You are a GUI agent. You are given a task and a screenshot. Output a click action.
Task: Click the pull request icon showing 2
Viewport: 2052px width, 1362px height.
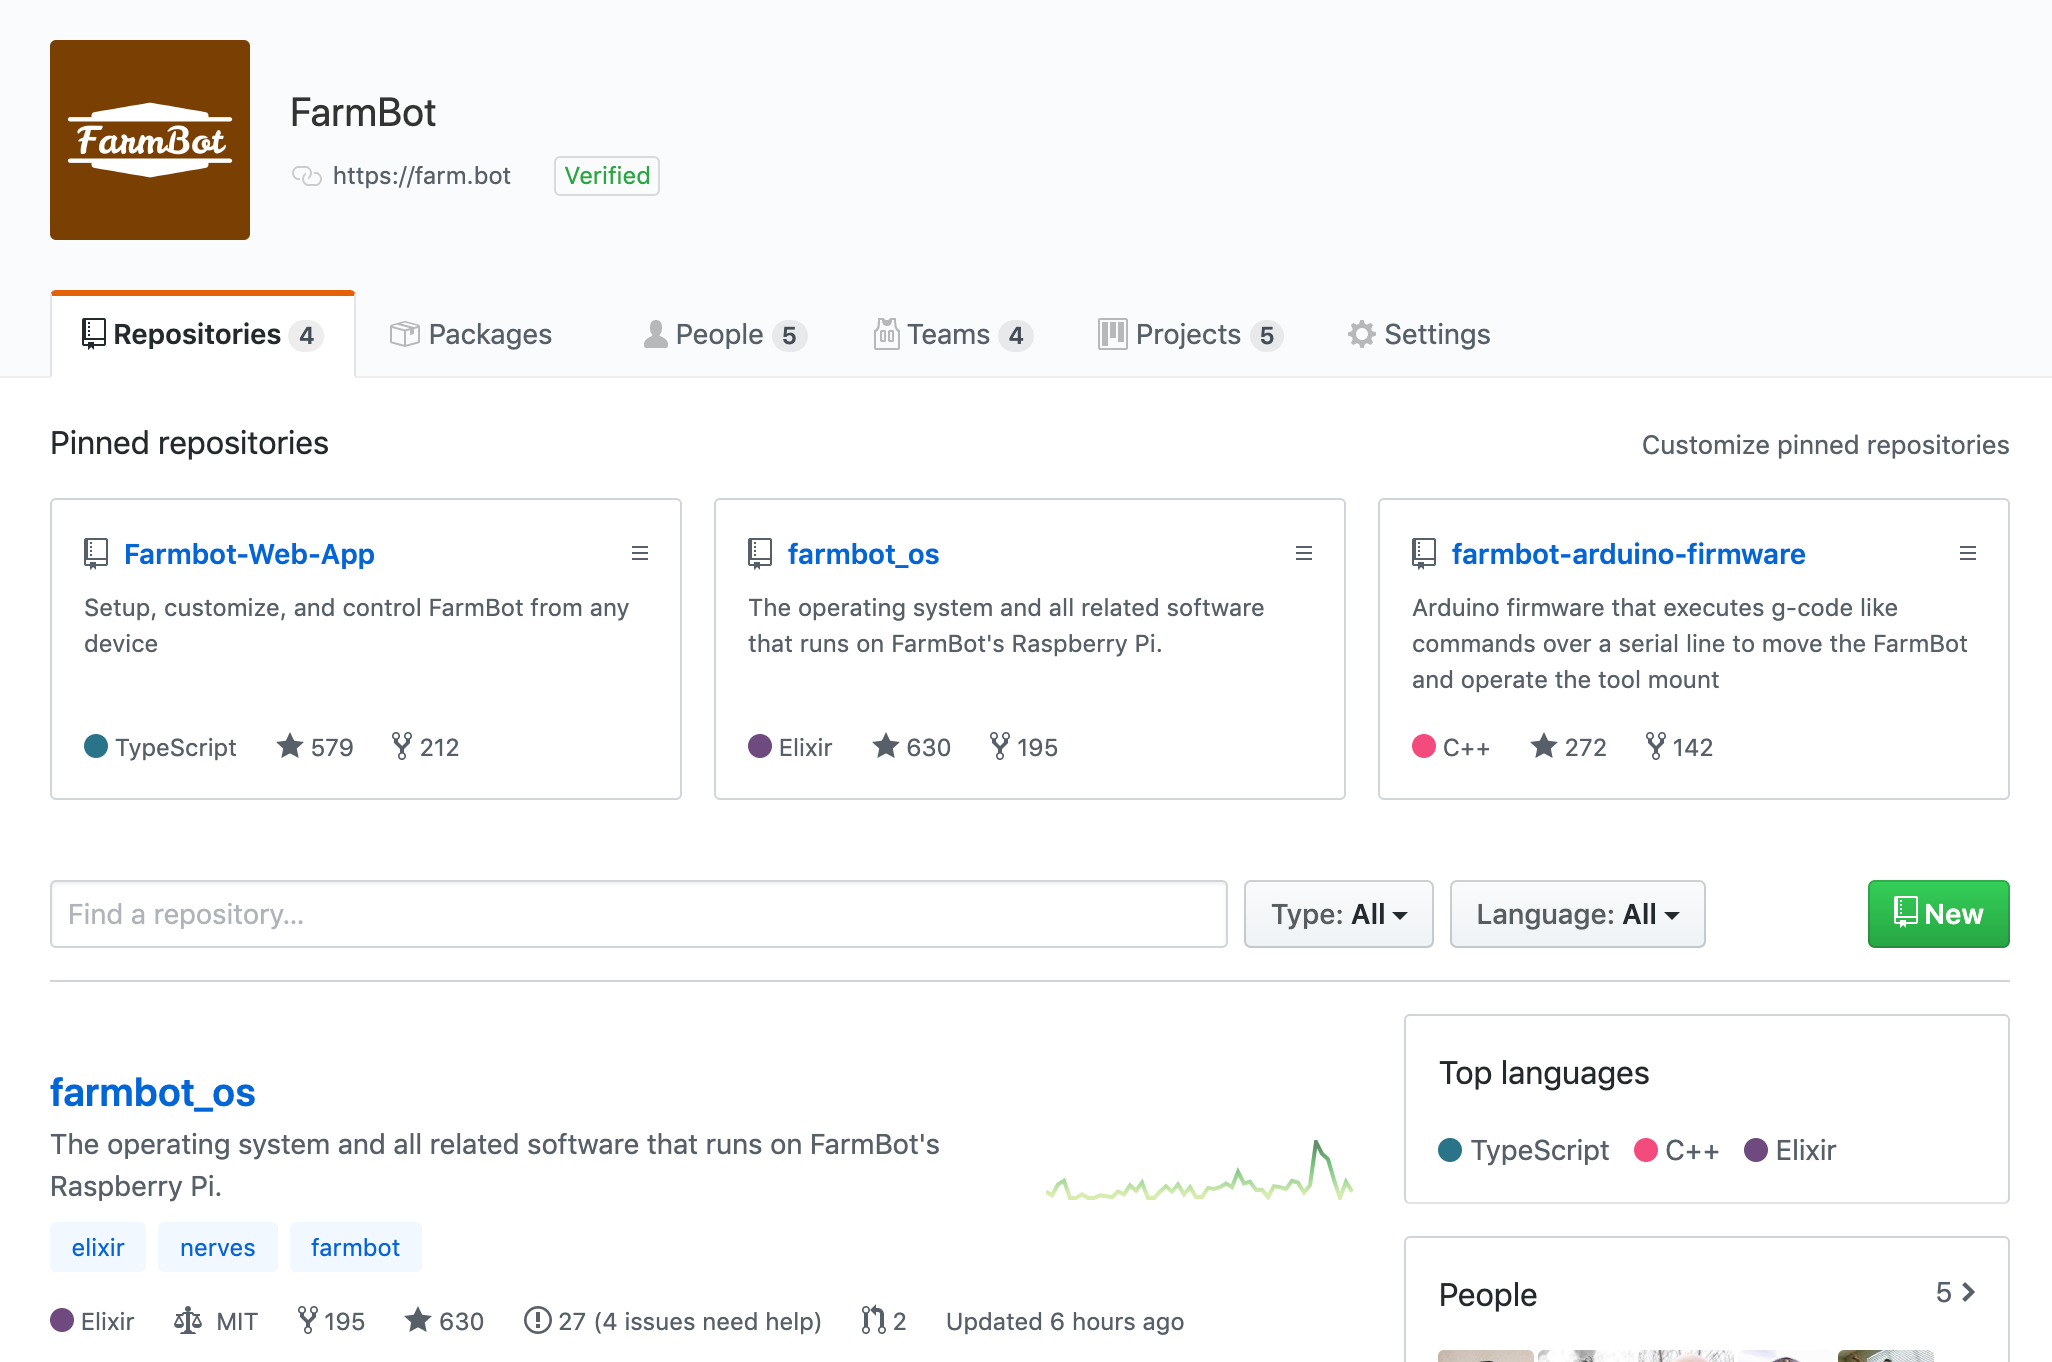(872, 1320)
